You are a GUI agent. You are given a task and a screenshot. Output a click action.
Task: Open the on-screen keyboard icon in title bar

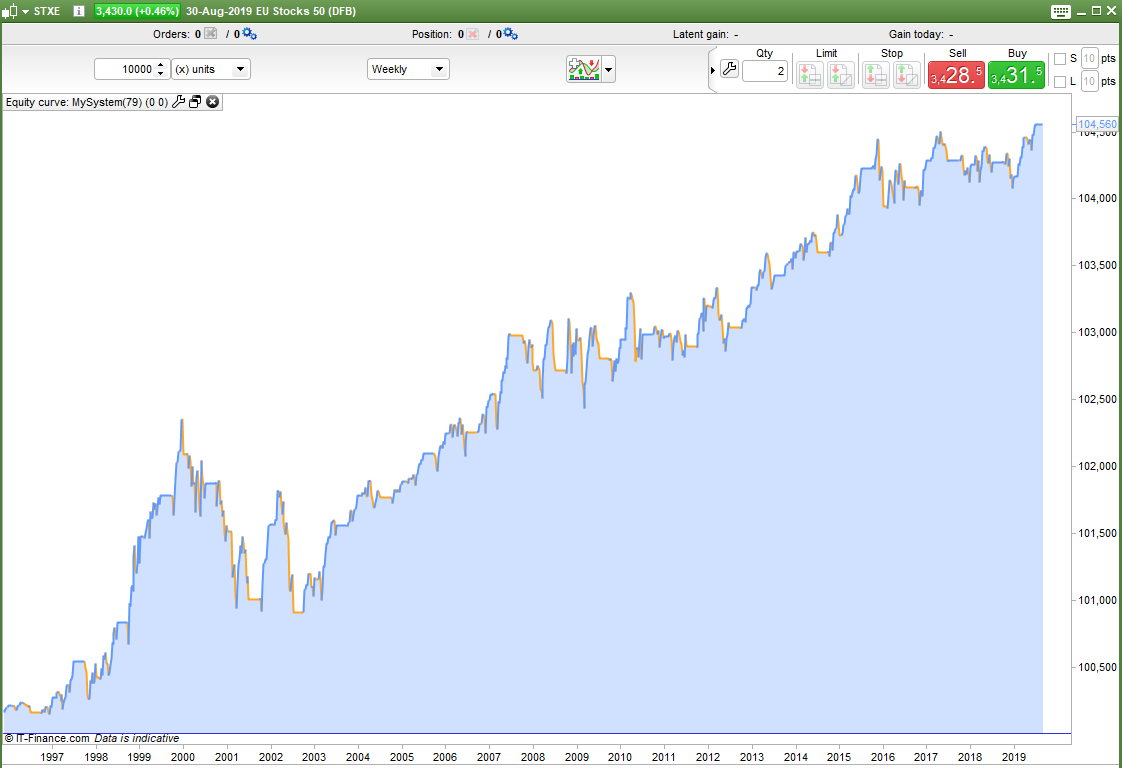1060,11
